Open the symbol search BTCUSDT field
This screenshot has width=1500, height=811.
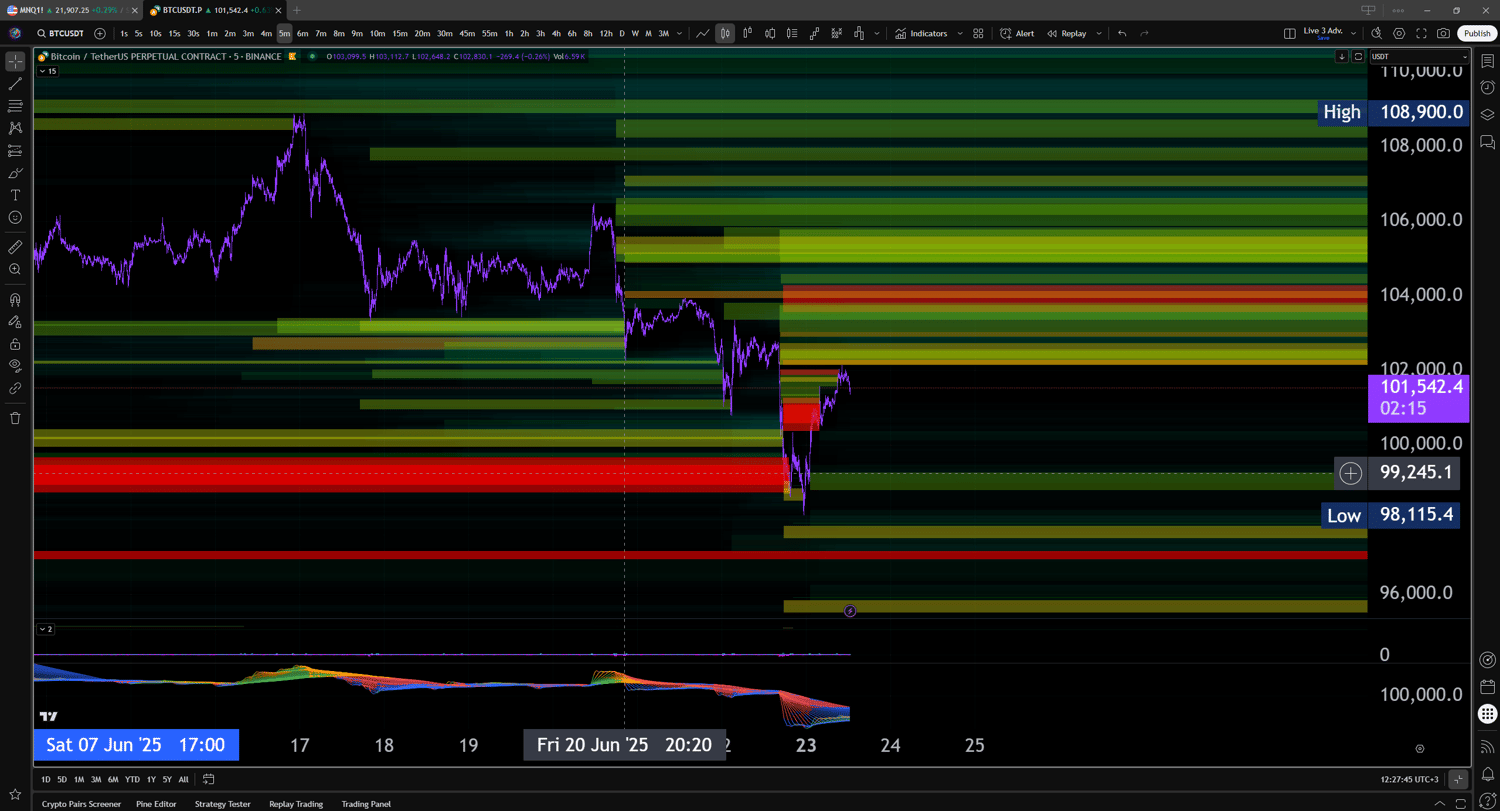61,33
